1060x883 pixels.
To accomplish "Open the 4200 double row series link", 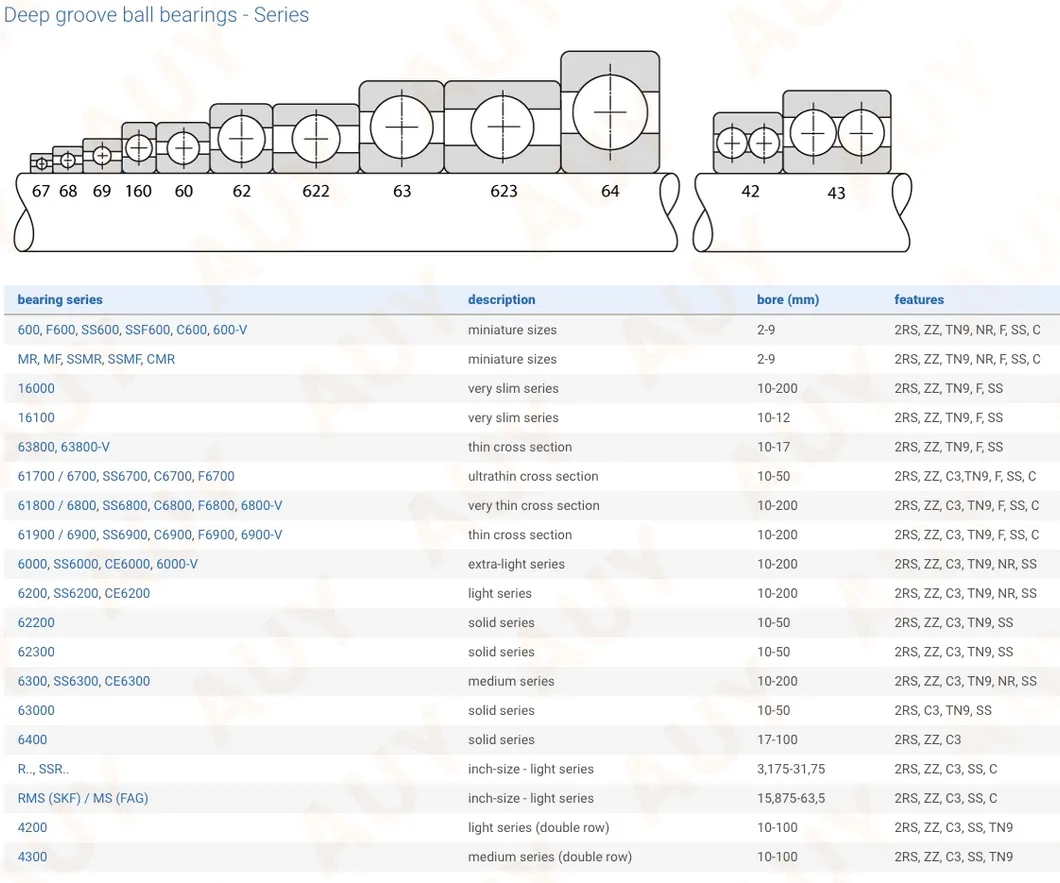I will point(32,828).
